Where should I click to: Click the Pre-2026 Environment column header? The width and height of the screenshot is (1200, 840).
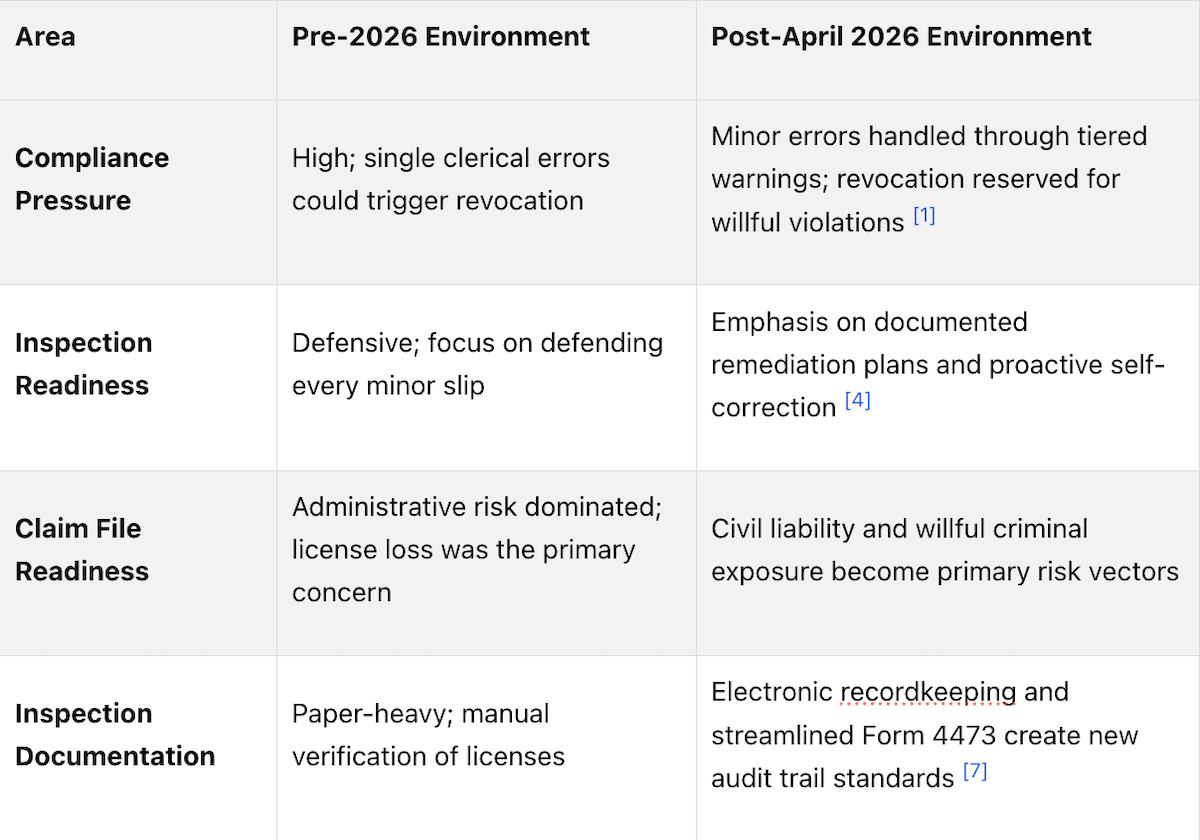[x=441, y=37]
